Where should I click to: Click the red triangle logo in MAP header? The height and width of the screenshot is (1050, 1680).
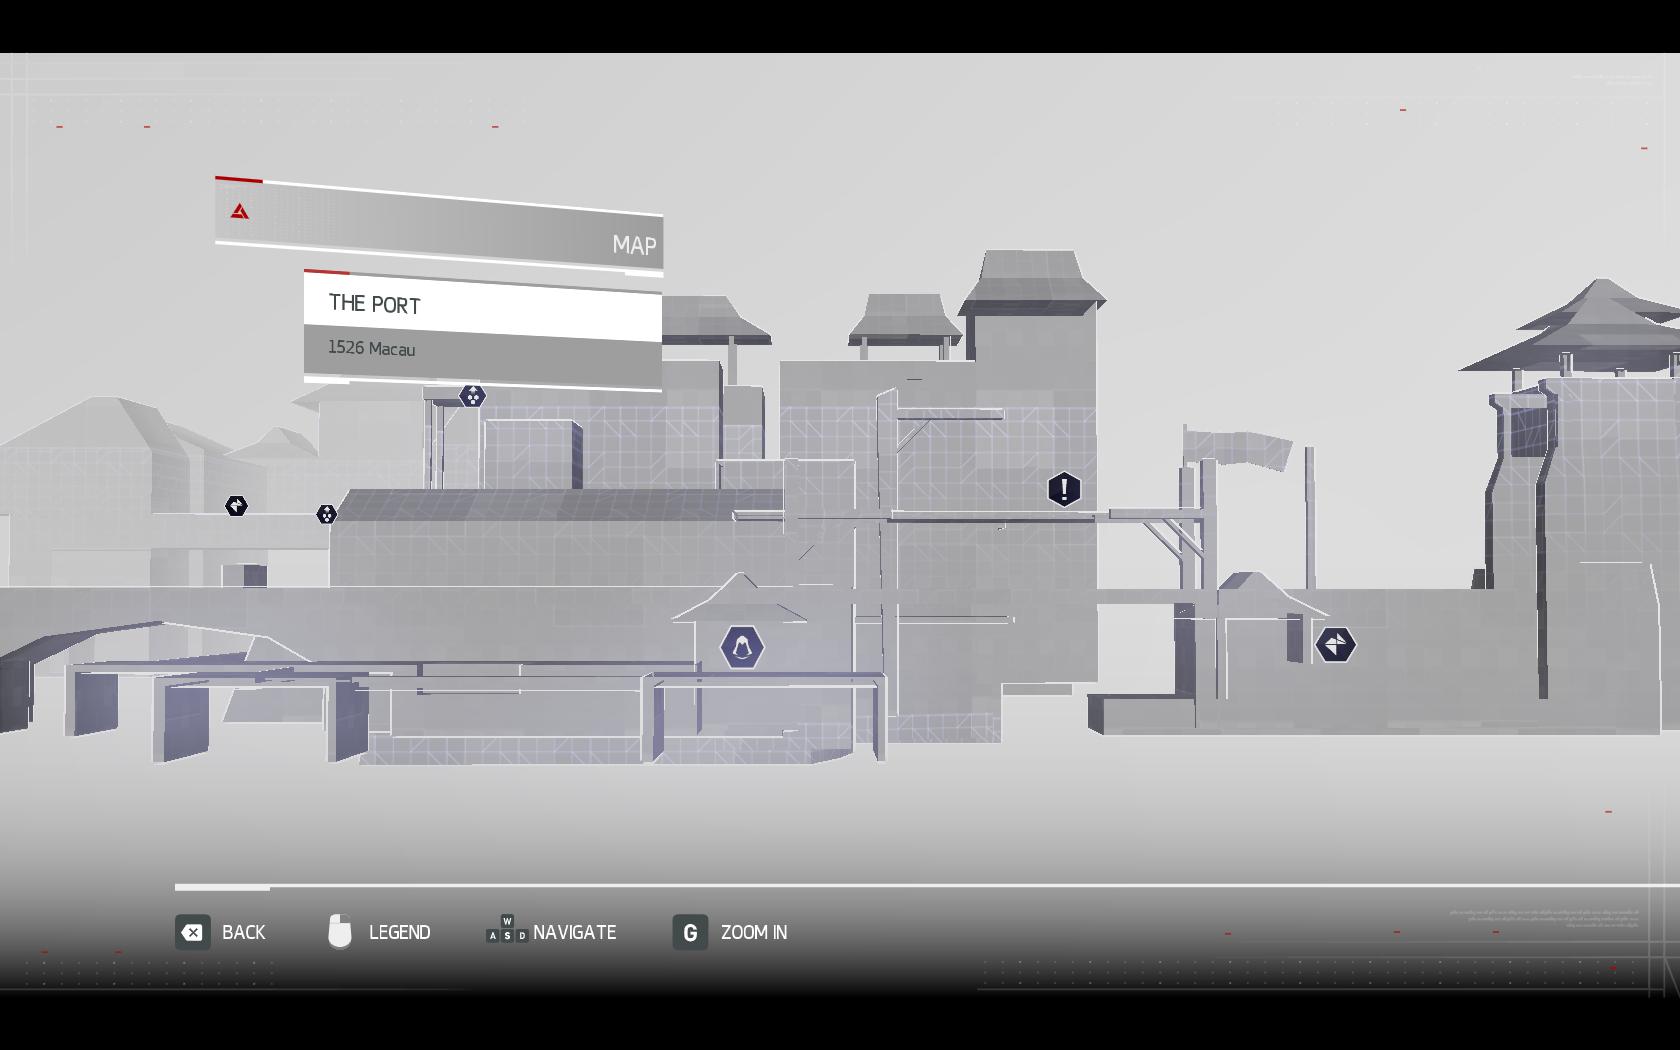point(240,211)
